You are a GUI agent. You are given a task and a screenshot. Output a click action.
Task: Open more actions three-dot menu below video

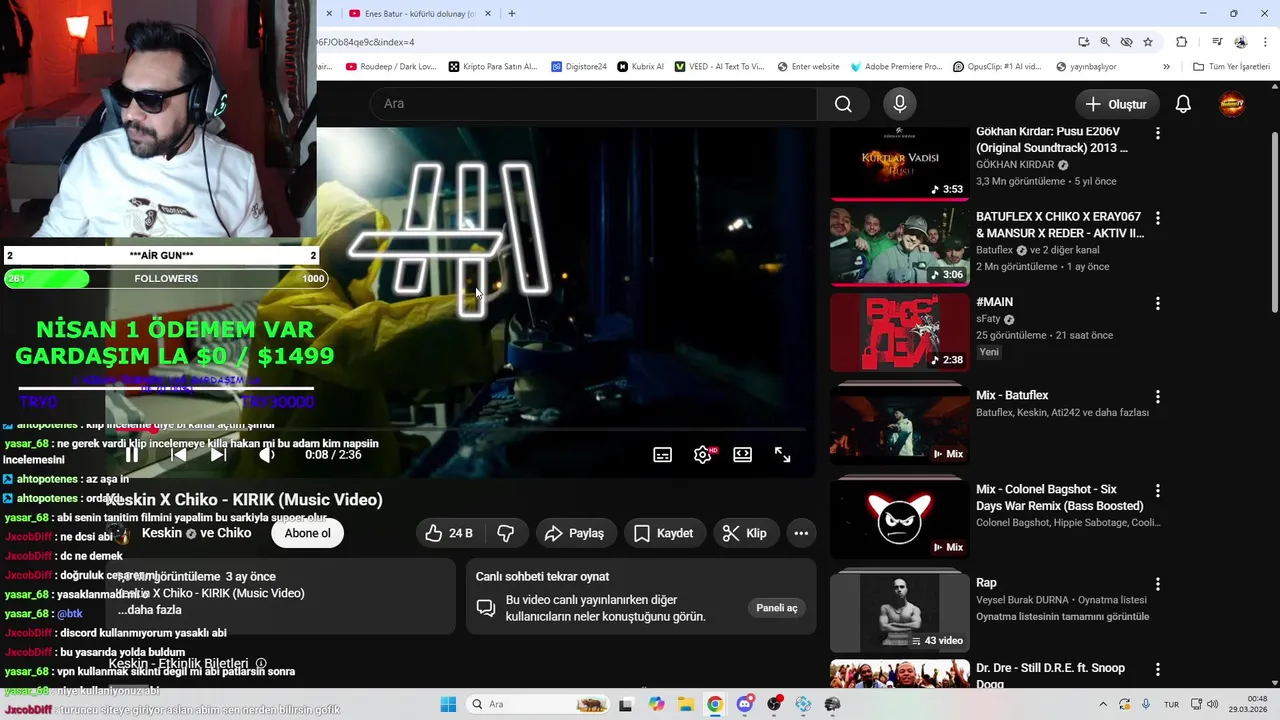[801, 533]
